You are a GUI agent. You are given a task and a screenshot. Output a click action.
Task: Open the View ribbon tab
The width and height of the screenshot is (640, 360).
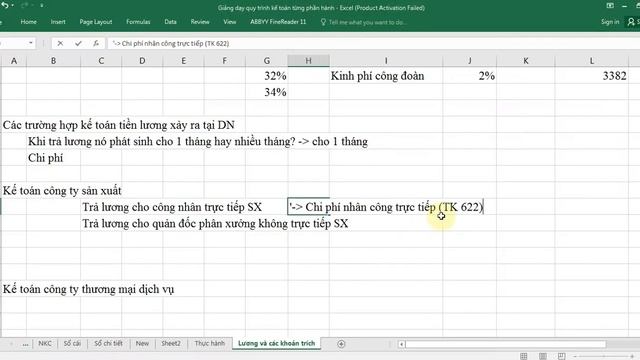tap(230, 22)
